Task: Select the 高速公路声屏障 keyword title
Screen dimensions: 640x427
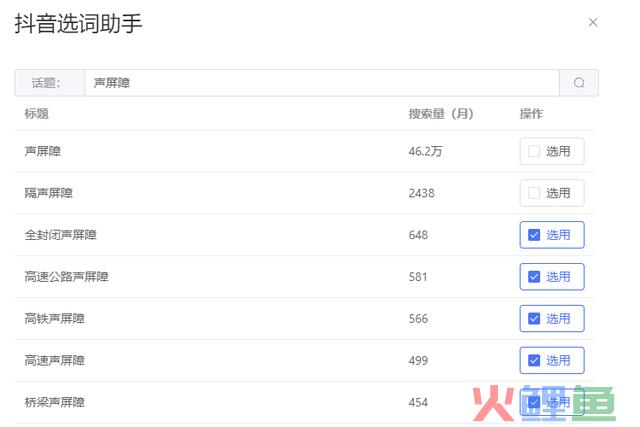Action: coord(67,277)
